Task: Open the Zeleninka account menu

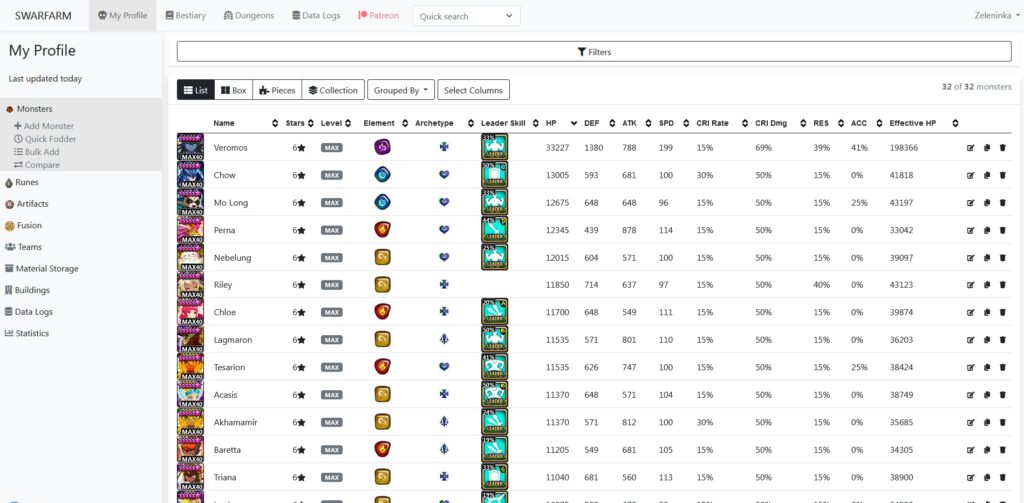Action: (997, 16)
